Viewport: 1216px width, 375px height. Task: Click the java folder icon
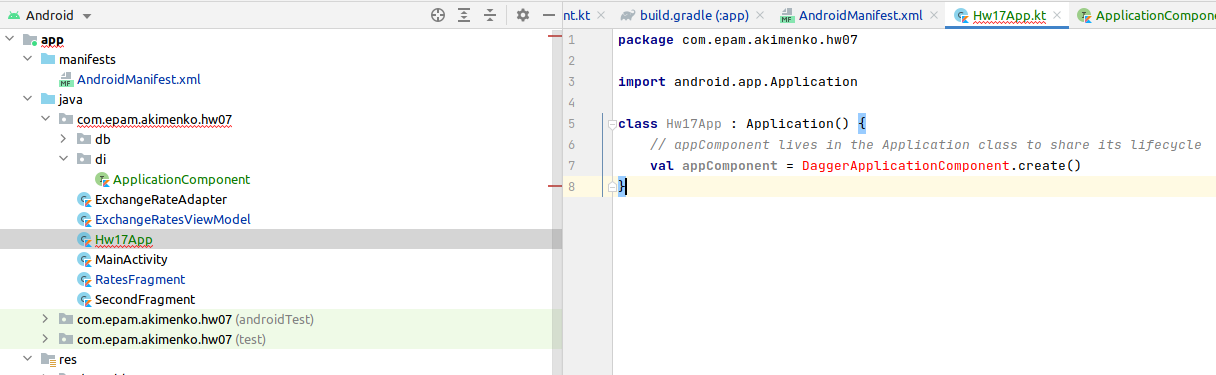click(x=48, y=99)
